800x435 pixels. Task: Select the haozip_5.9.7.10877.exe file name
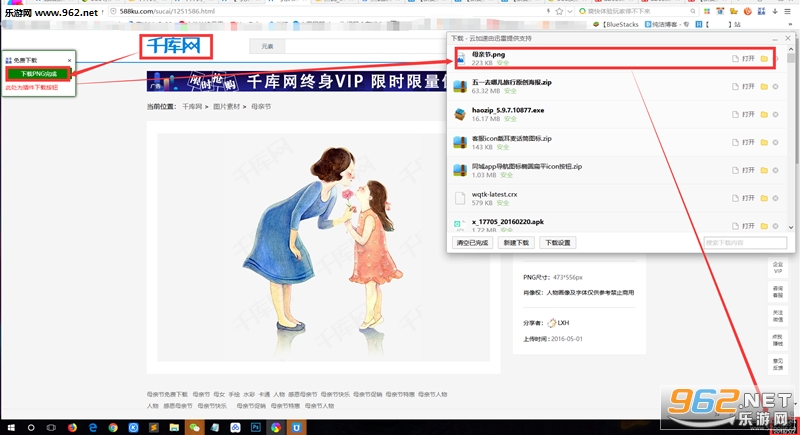coord(508,110)
